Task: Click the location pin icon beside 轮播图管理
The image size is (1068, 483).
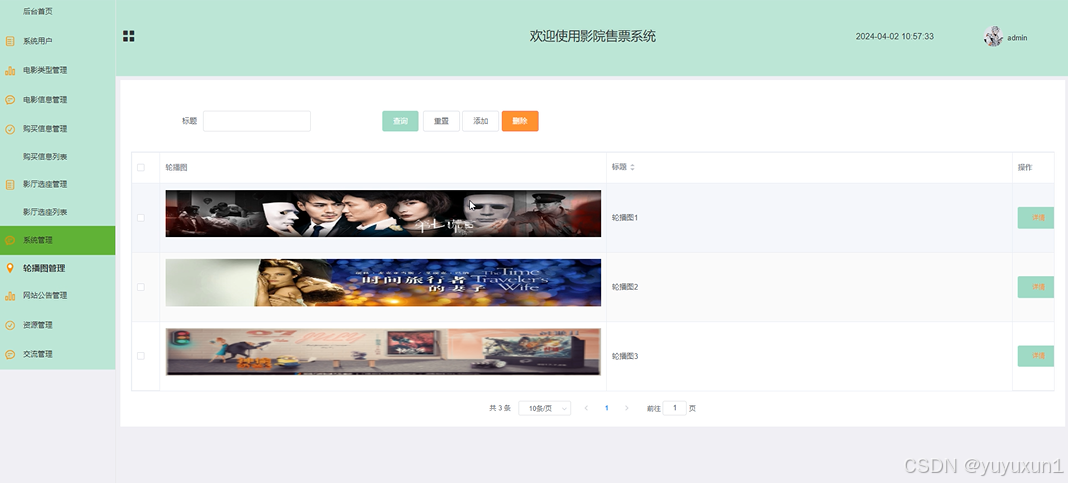Action: click(x=10, y=268)
